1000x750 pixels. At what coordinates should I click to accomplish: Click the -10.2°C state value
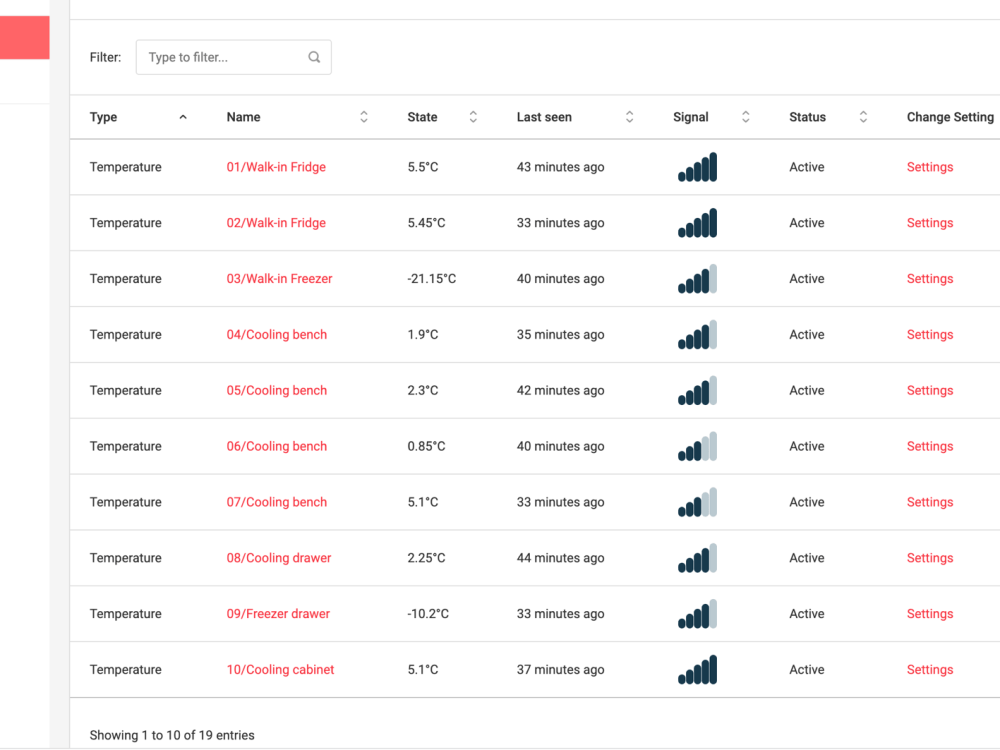click(x=428, y=614)
